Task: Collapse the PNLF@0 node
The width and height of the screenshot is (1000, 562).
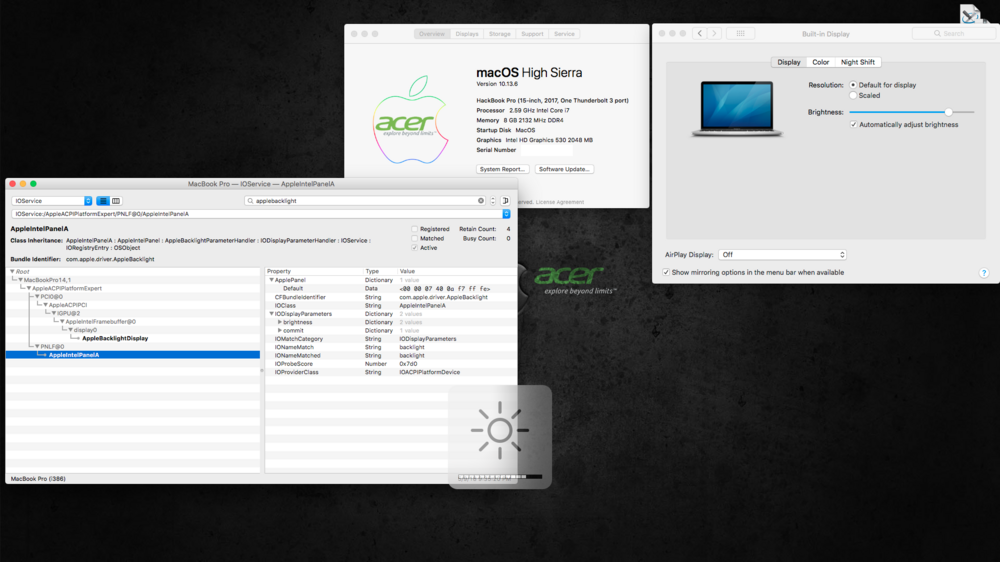Action: [x=37, y=346]
